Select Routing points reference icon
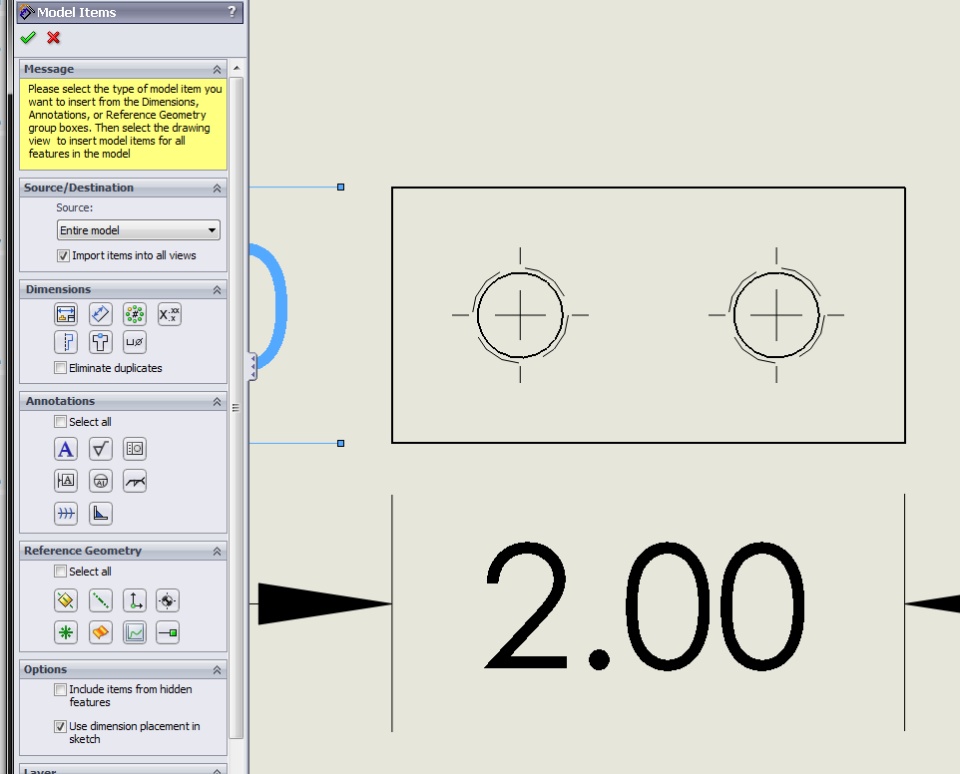The width and height of the screenshot is (960, 774). [167, 633]
